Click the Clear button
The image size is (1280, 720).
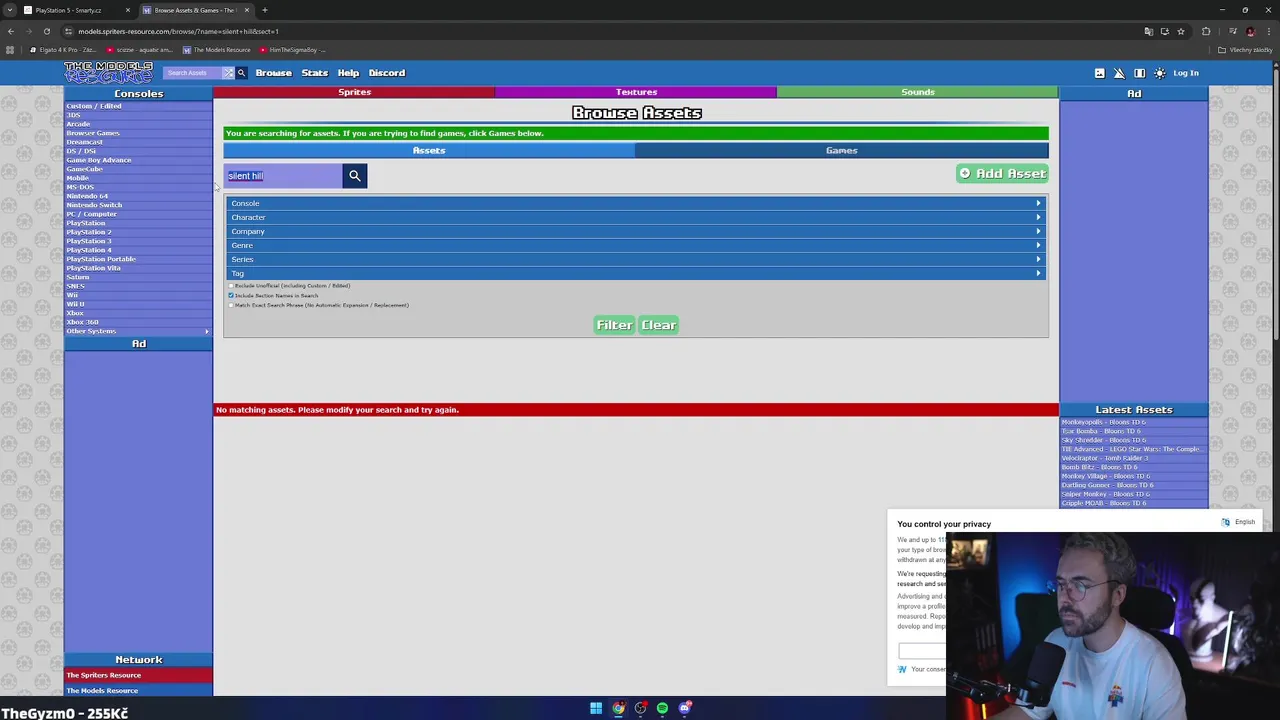click(658, 325)
